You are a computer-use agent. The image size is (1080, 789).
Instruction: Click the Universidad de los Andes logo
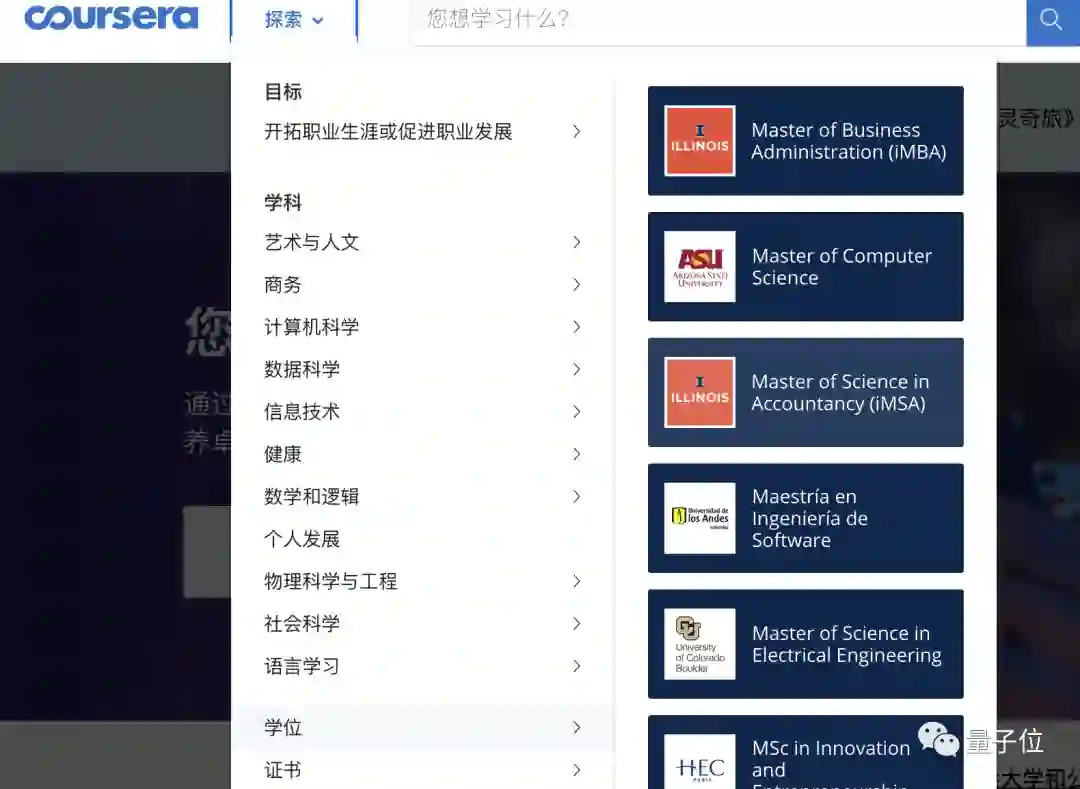pos(700,518)
